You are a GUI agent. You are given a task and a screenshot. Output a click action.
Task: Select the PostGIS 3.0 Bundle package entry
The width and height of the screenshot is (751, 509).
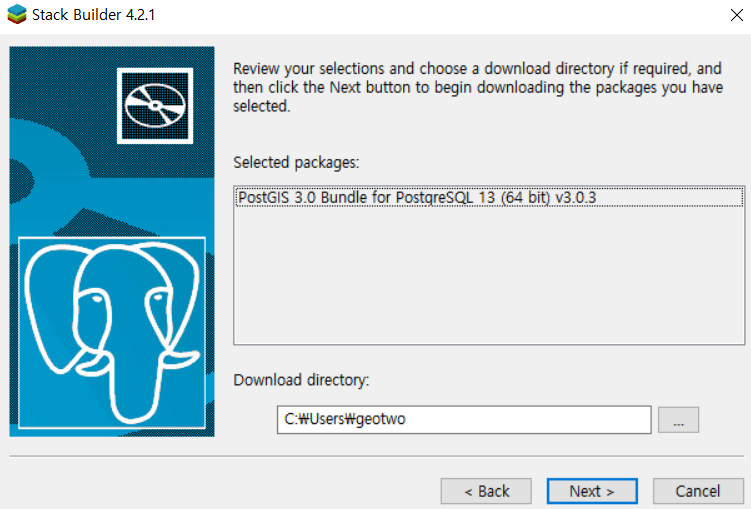pos(489,197)
